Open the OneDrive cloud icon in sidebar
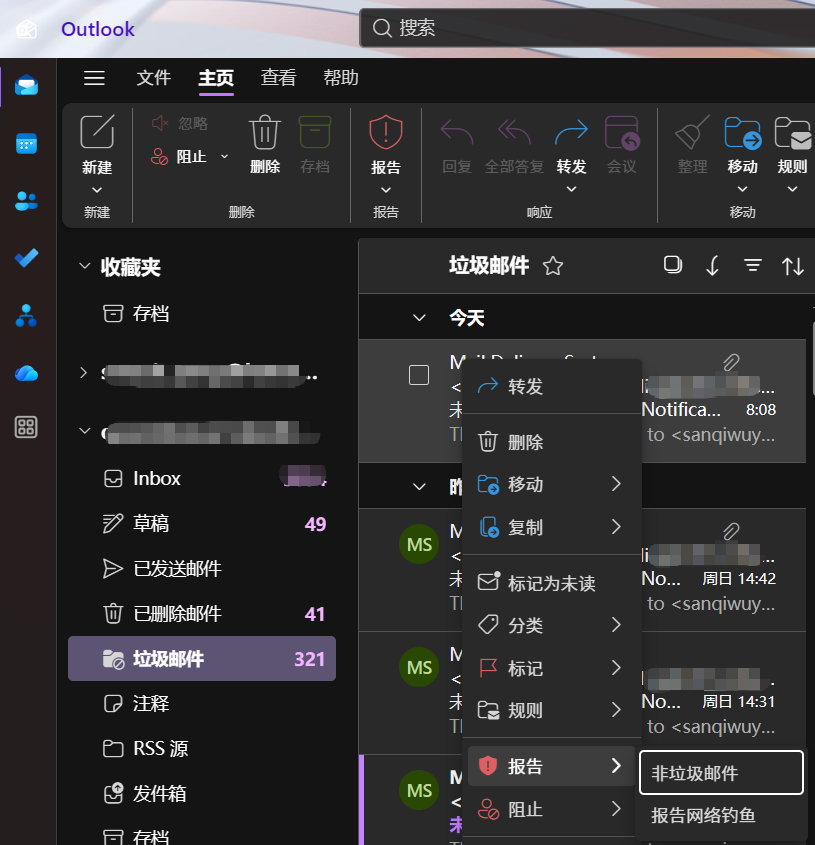815x845 pixels. click(27, 373)
